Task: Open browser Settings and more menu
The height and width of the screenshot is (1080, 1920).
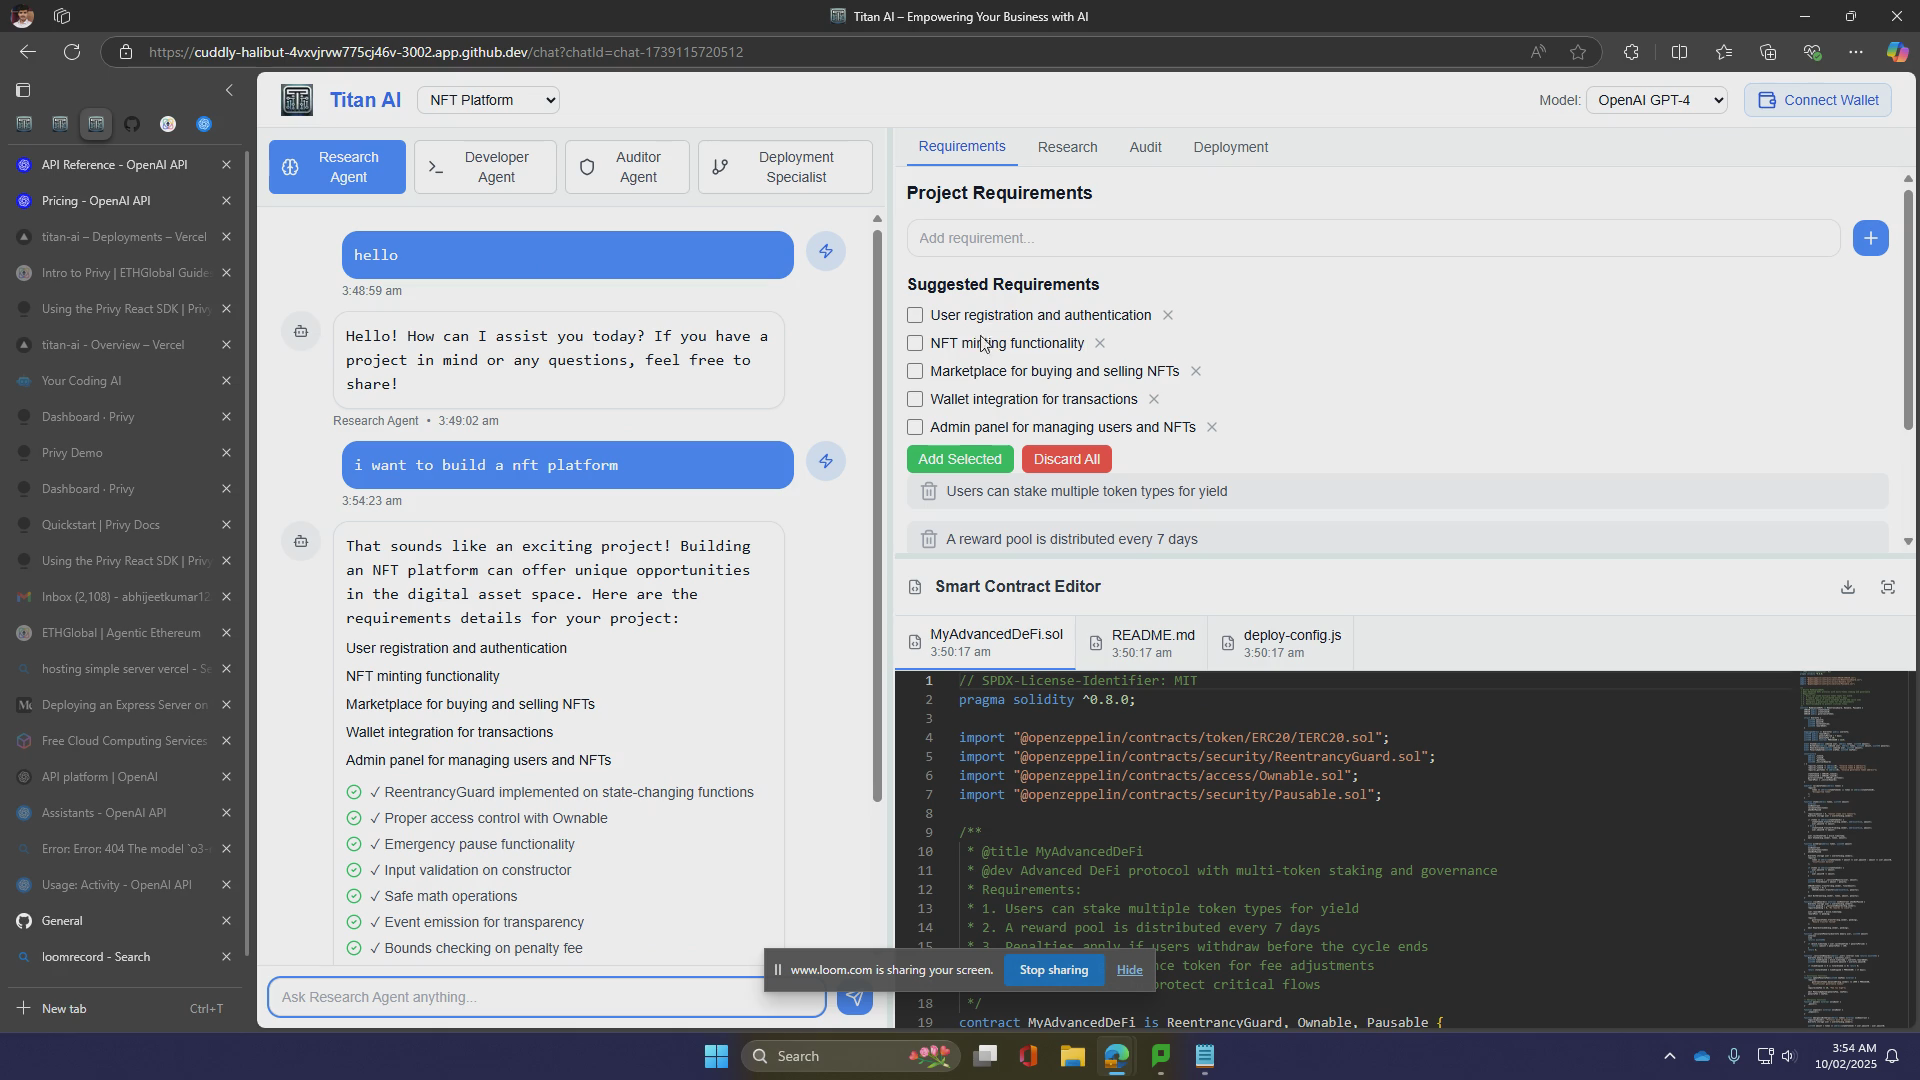Action: pos(1856,52)
